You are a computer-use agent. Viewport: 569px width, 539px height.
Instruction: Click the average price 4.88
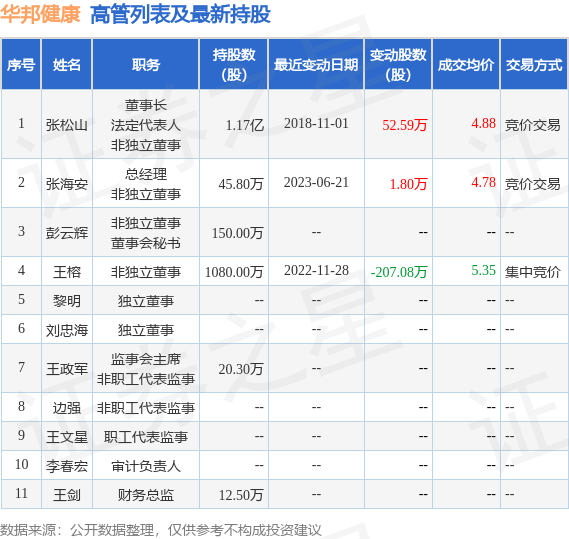pyautogui.click(x=483, y=123)
